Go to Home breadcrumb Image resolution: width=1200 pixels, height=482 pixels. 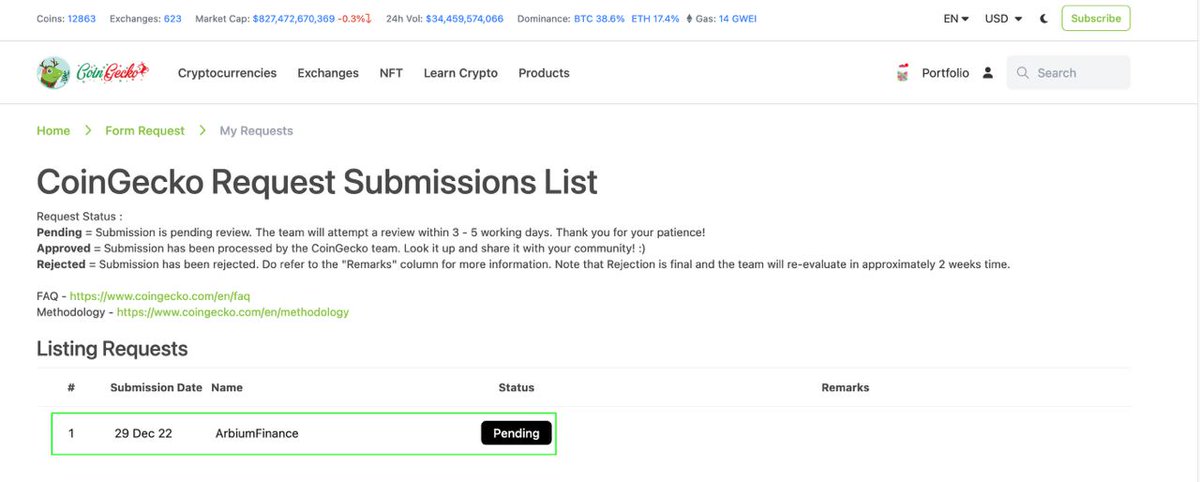click(x=53, y=131)
